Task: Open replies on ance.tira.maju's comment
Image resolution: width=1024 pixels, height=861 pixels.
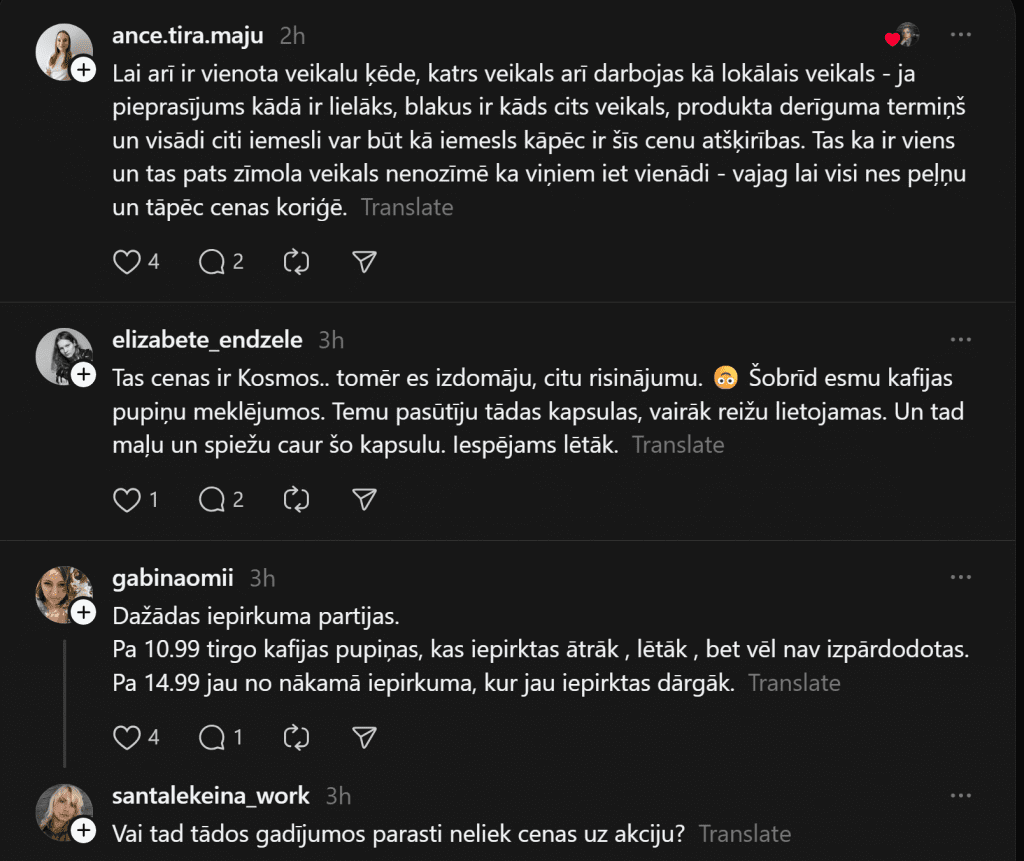Action: tap(212, 262)
